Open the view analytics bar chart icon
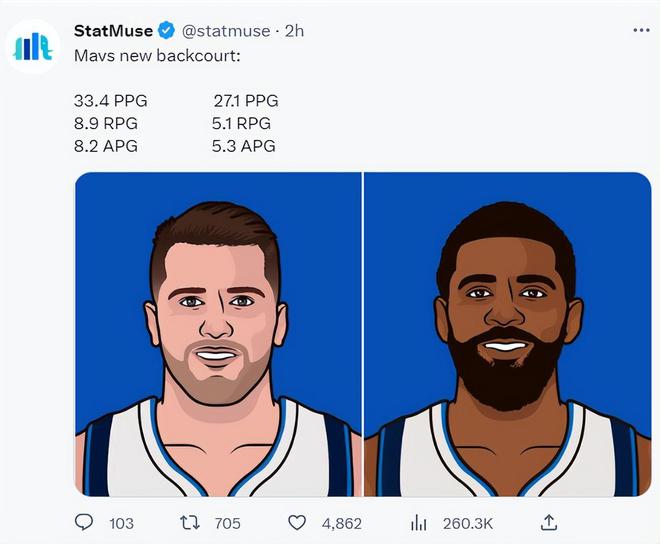Screen dimensions: 660x544 [x=418, y=523]
